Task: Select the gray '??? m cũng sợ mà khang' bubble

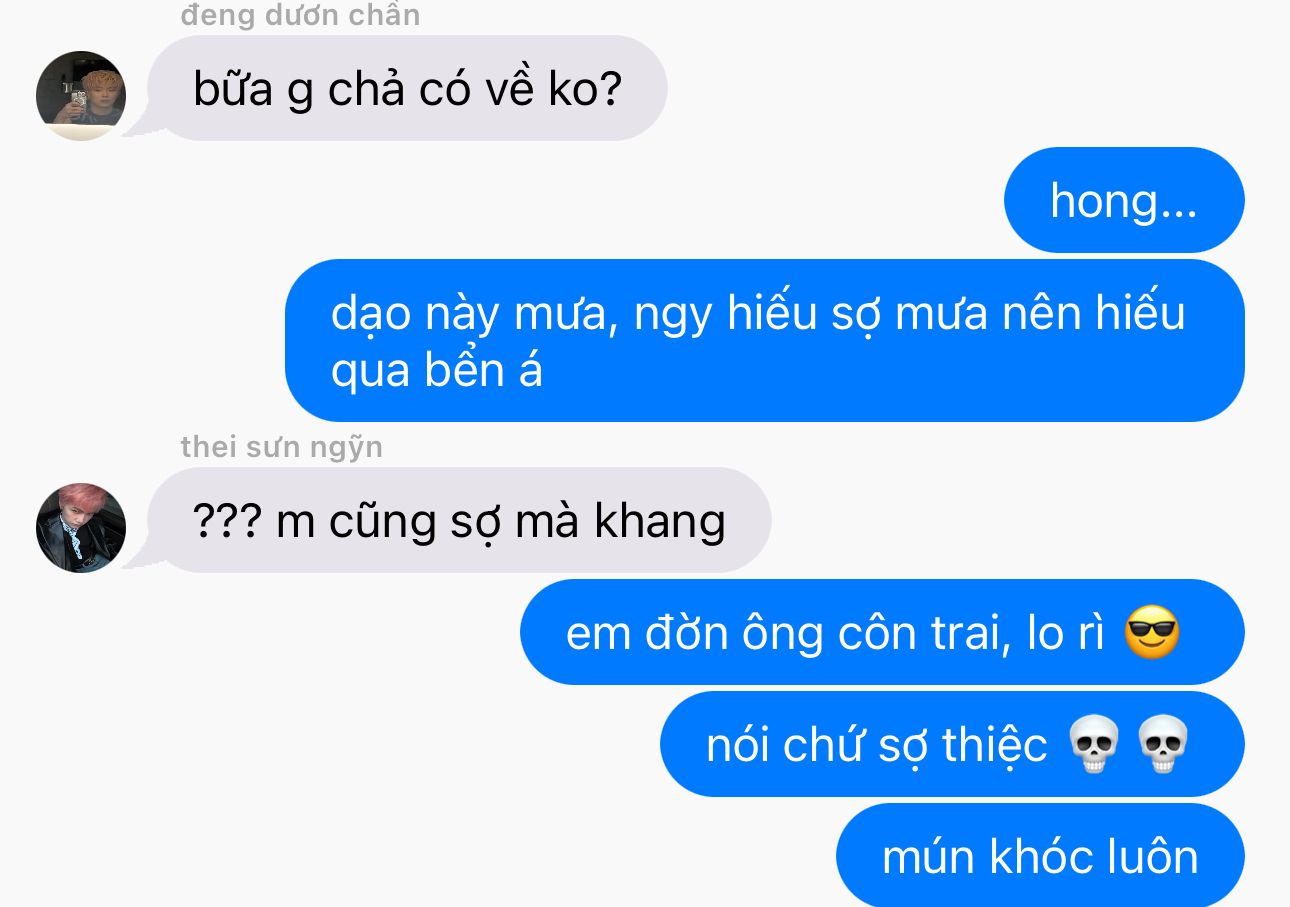Action: 459,520
